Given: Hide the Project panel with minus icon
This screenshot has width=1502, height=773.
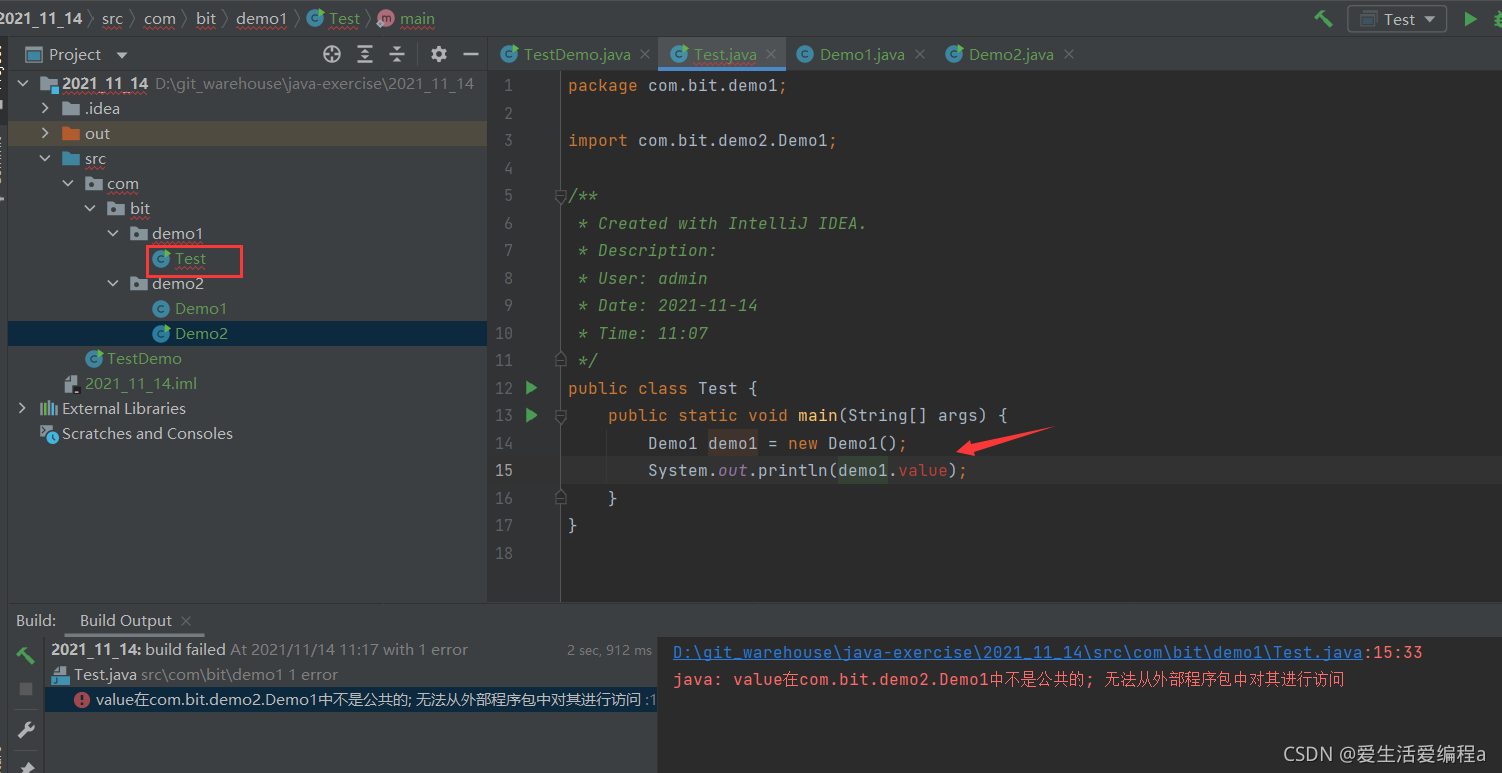Looking at the screenshot, I should click(470, 54).
